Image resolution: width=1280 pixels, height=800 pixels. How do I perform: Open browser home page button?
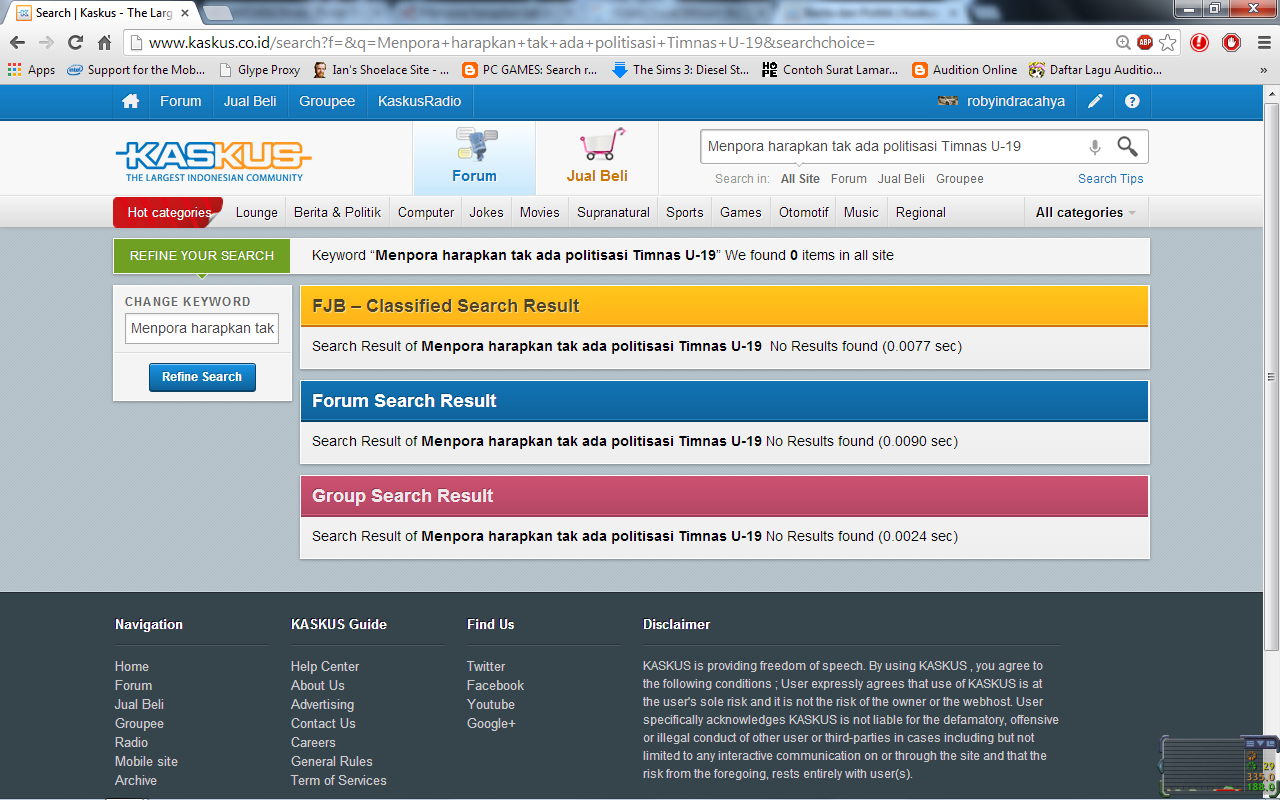tap(104, 42)
